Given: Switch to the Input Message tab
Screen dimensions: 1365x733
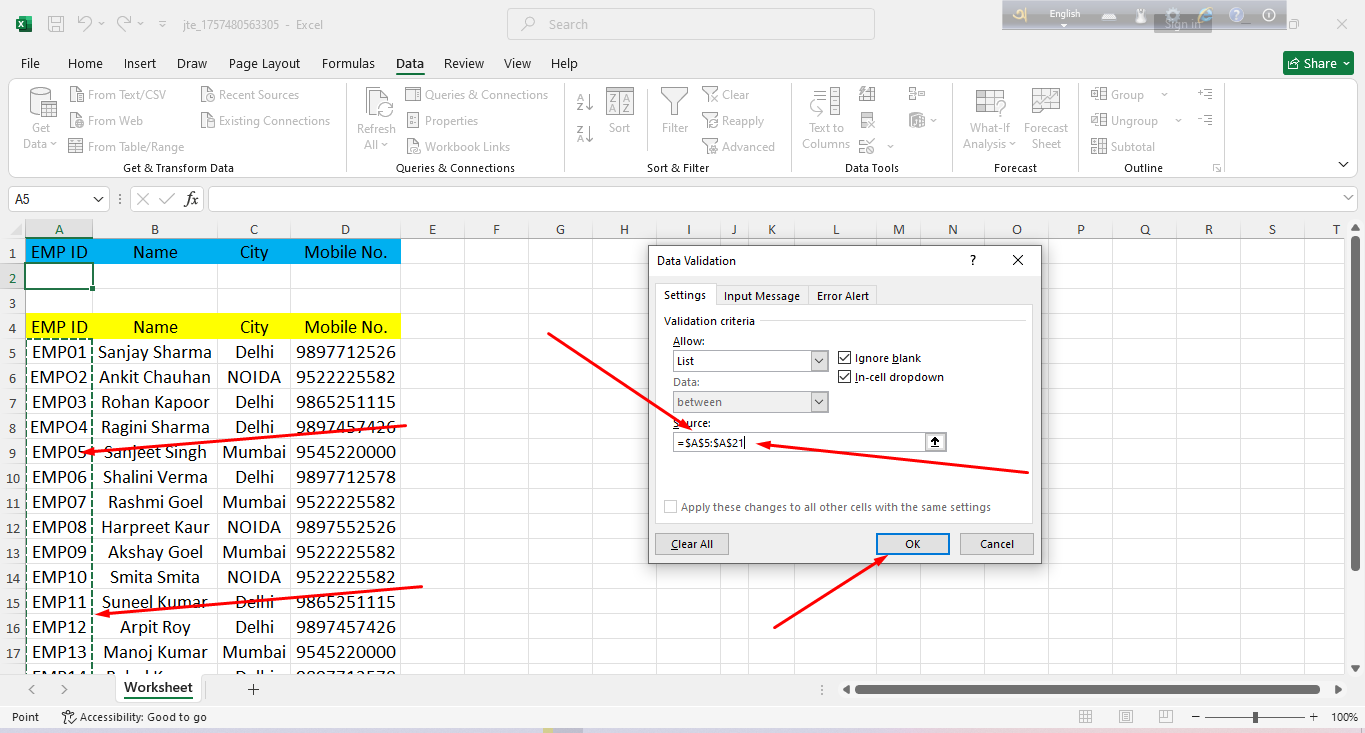Looking at the screenshot, I should point(761,296).
